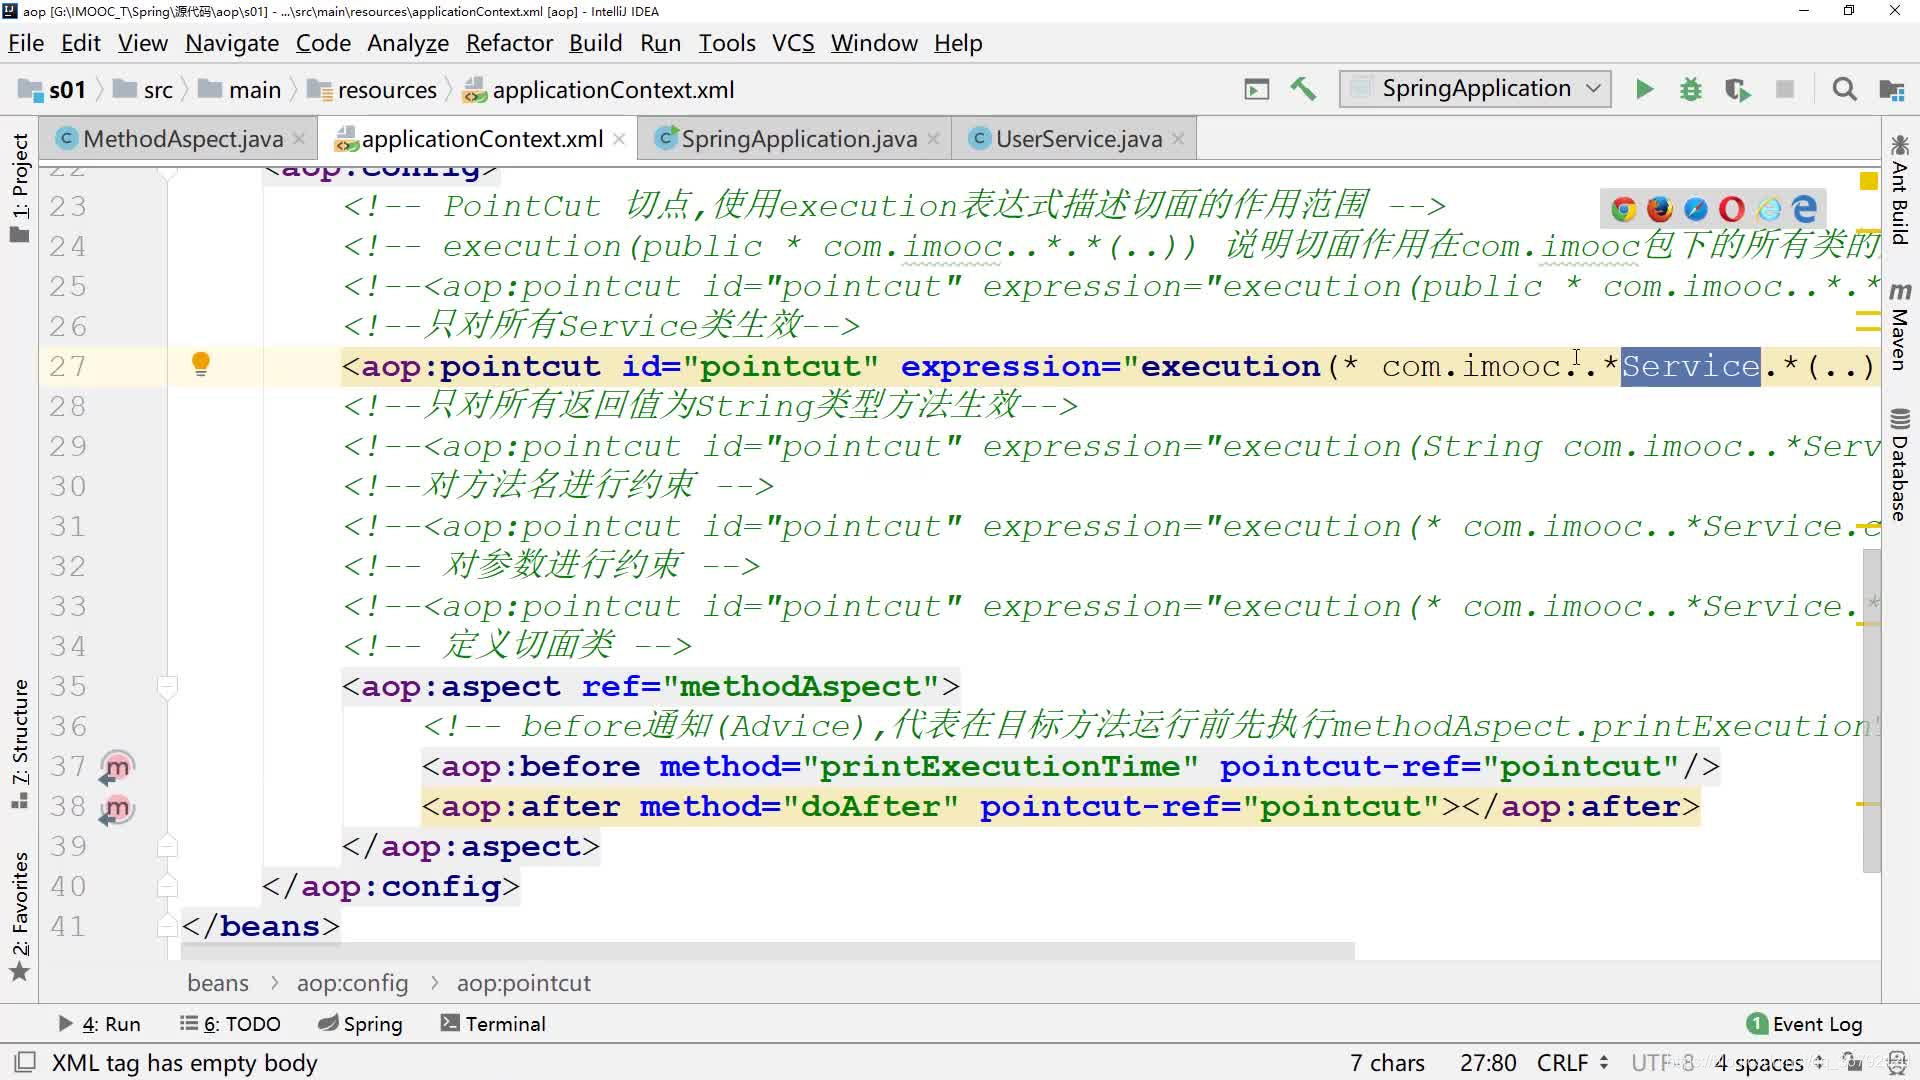Show the Run tool window
Screen dimensions: 1920x1080
99,1024
